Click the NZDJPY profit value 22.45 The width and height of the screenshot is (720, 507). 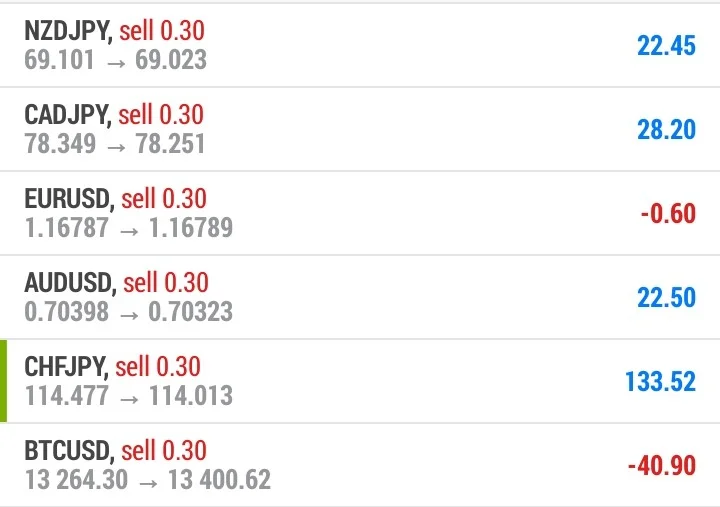click(x=666, y=46)
